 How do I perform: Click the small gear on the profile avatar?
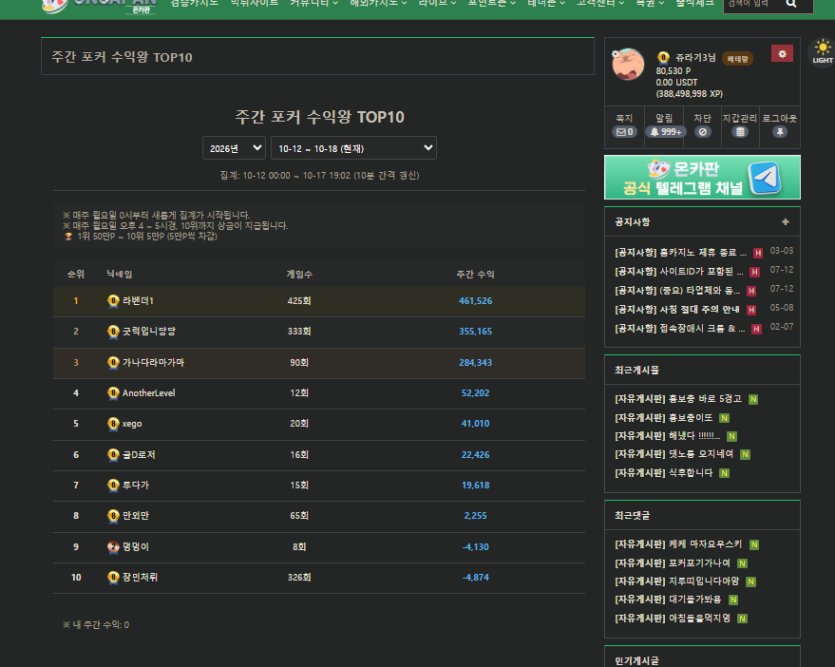616,54
